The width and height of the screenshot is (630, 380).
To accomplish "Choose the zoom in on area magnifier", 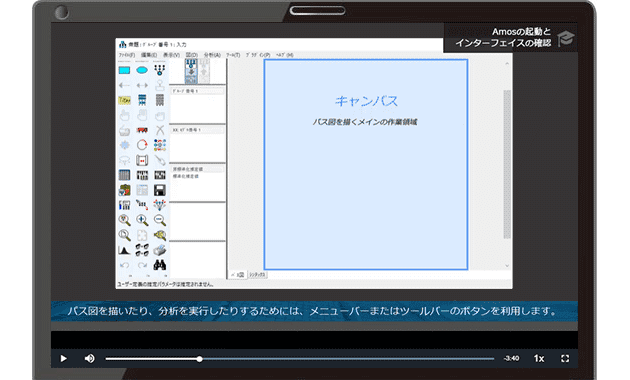I will coord(125,220).
